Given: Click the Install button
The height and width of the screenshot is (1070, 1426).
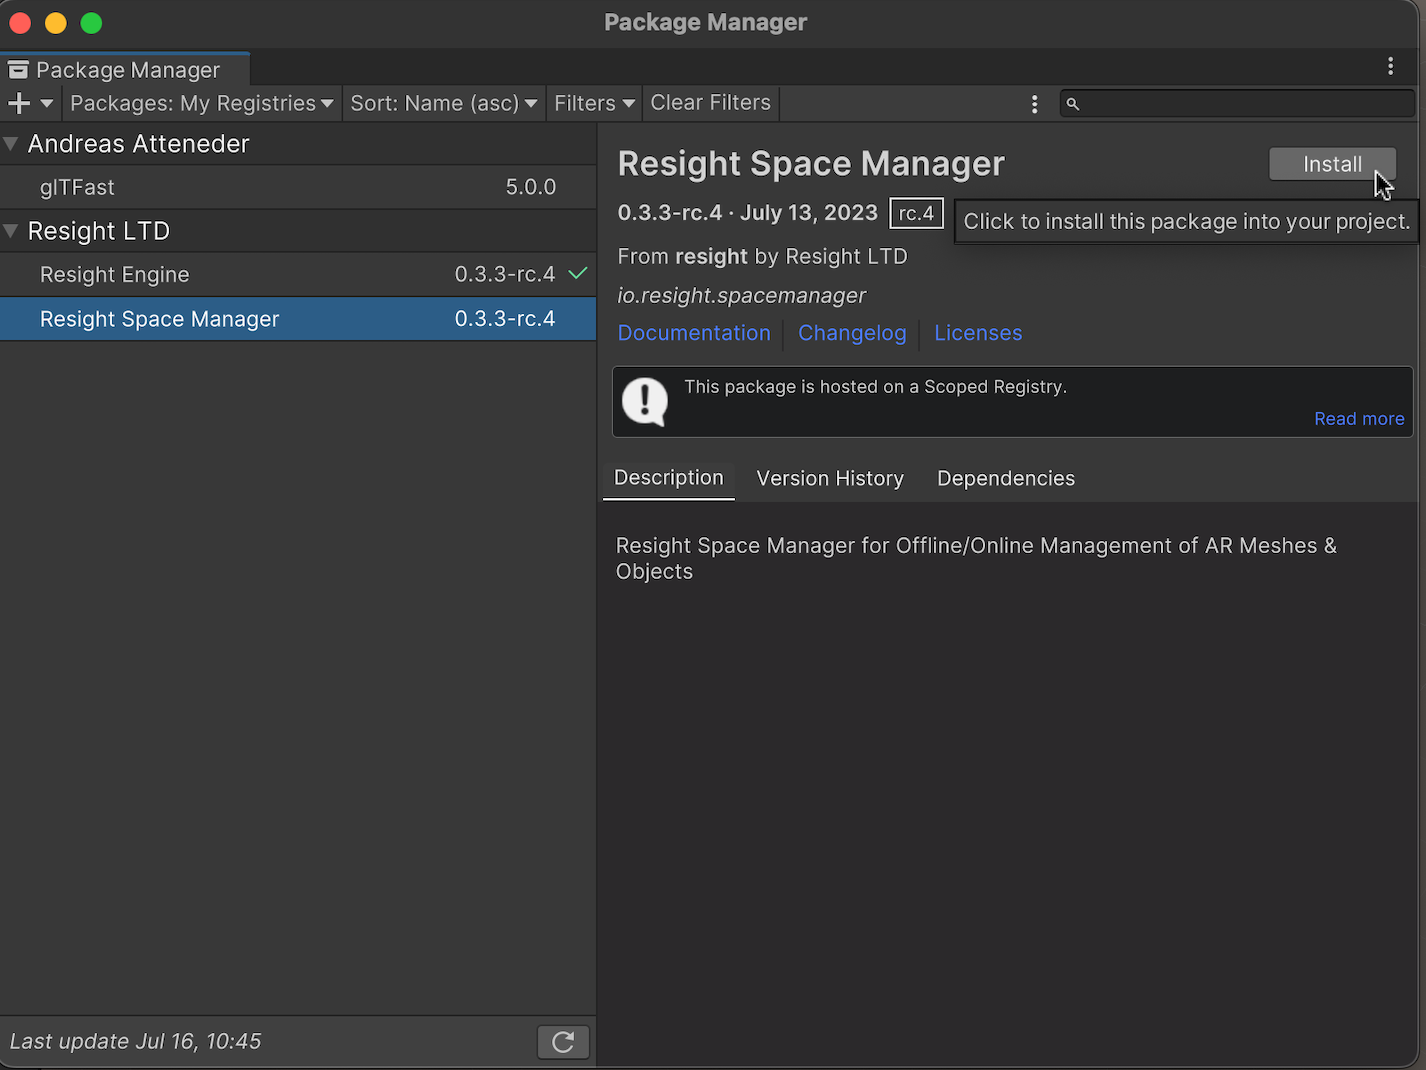Looking at the screenshot, I should [1332, 164].
